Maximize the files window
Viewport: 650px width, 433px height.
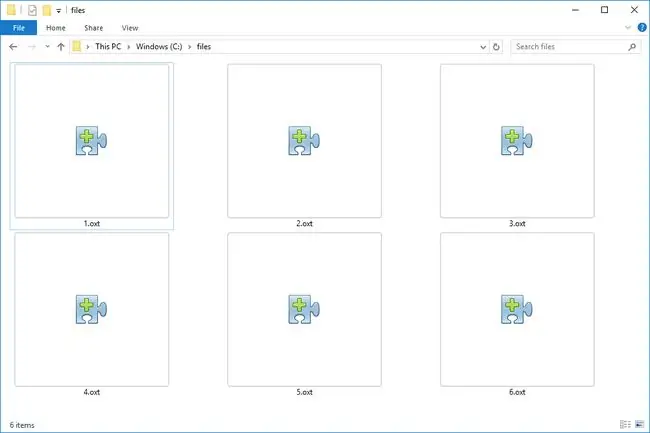pyautogui.click(x=604, y=10)
